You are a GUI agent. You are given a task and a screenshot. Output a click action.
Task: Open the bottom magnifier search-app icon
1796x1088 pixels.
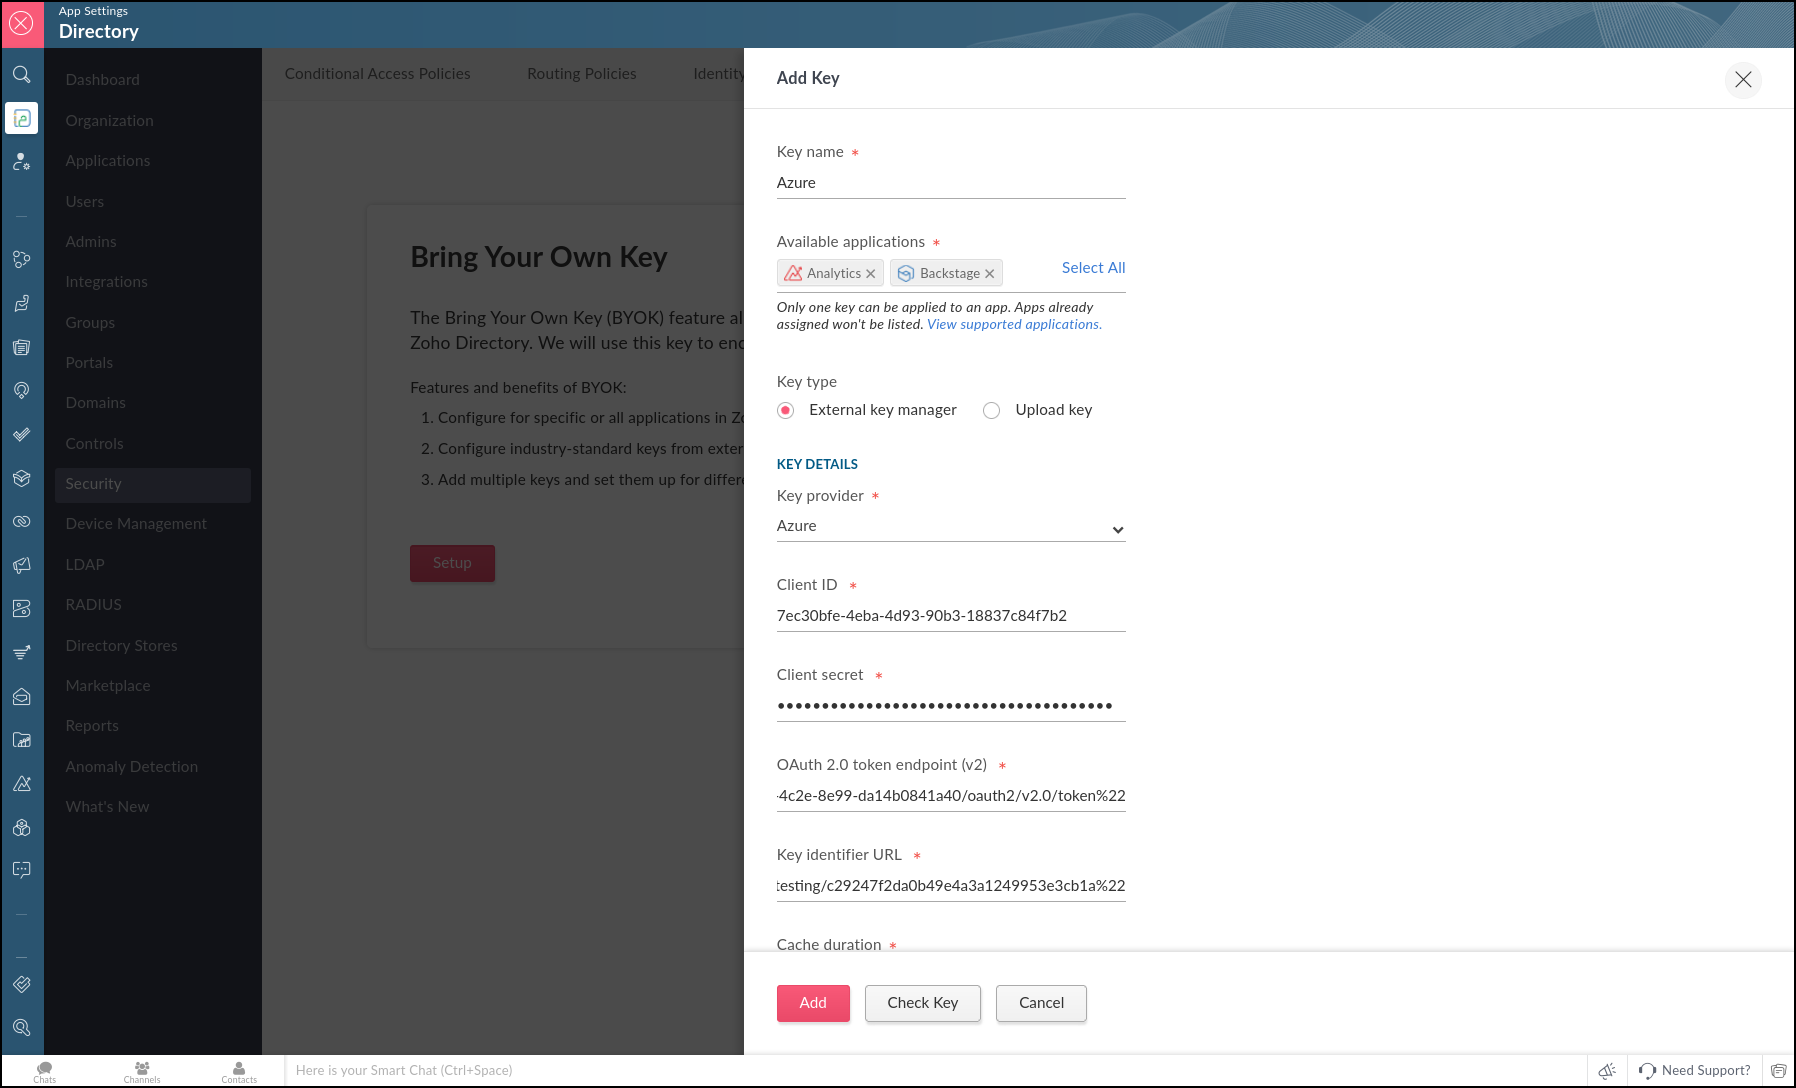point(22,1027)
